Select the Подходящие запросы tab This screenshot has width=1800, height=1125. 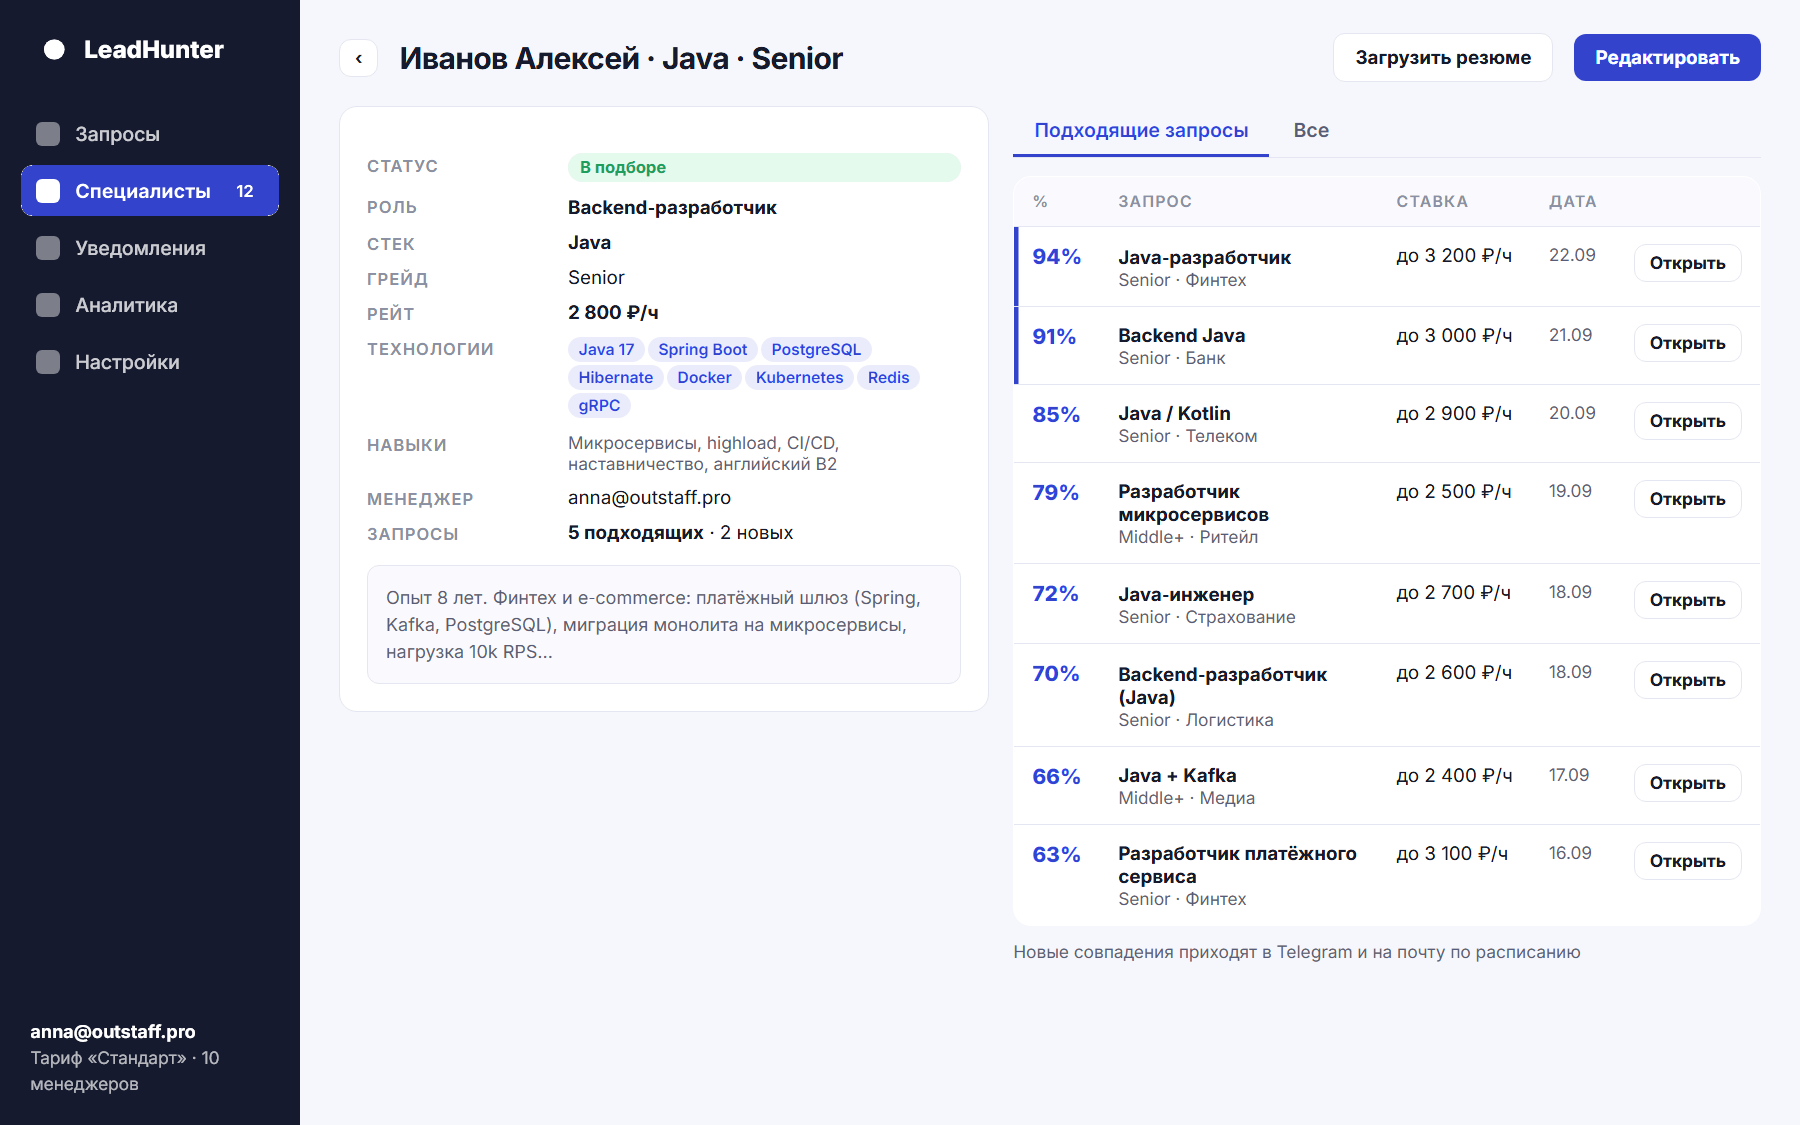[x=1141, y=131]
